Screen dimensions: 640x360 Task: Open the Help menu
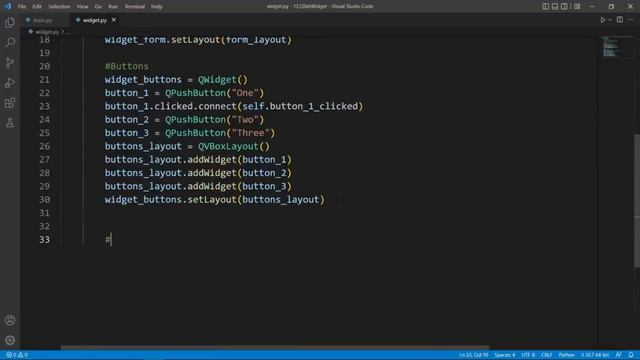pos(157,7)
